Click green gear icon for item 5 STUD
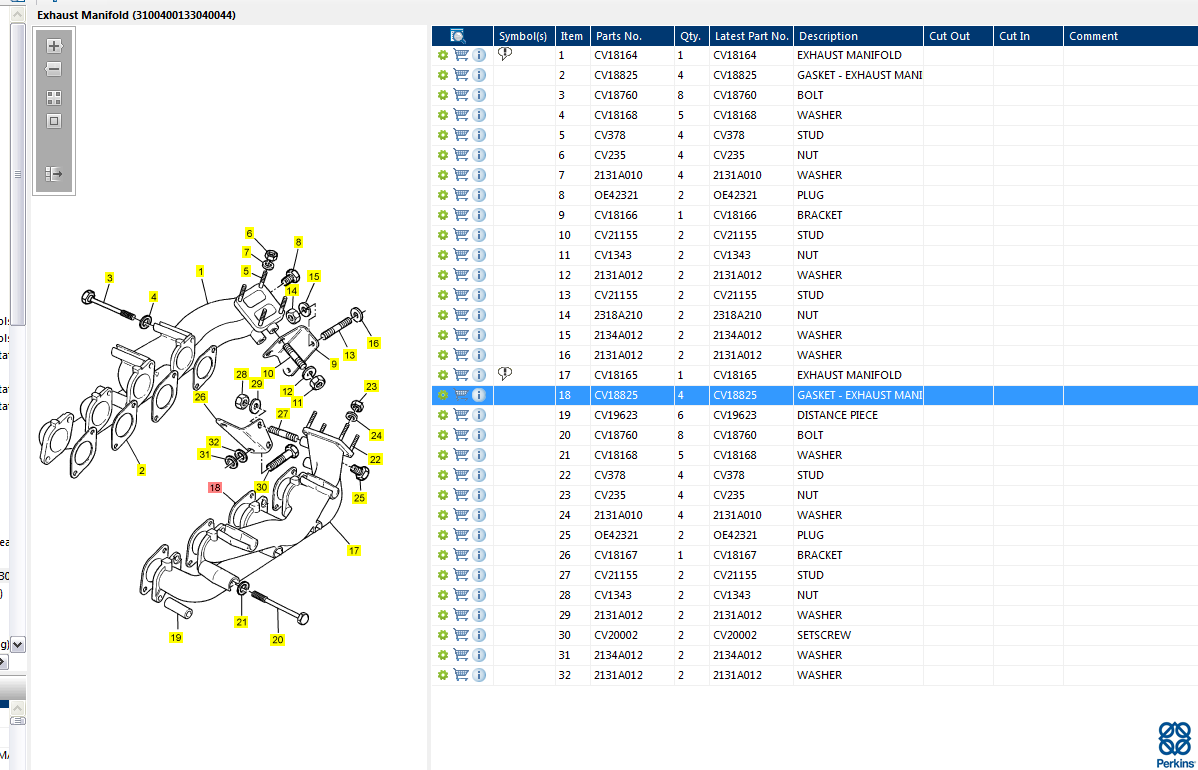The width and height of the screenshot is (1198, 770). 442,135
